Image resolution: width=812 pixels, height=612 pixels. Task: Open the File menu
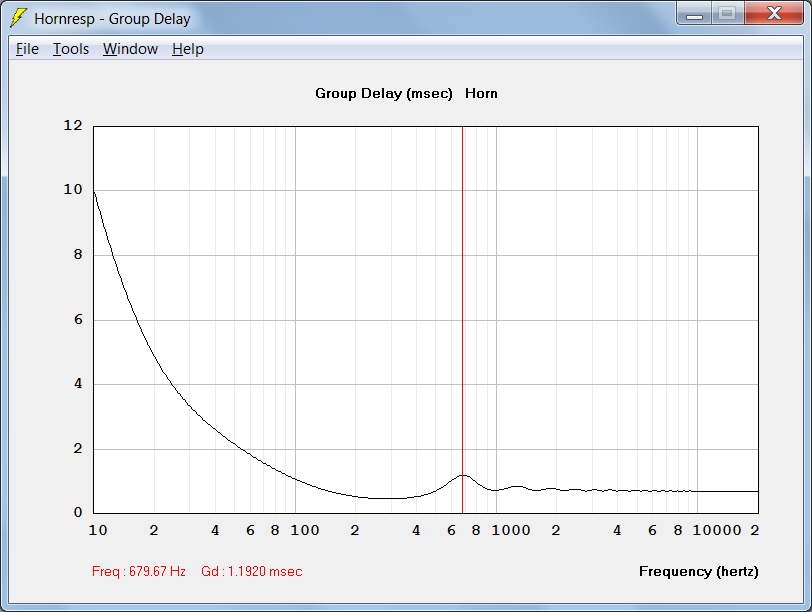pos(27,49)
